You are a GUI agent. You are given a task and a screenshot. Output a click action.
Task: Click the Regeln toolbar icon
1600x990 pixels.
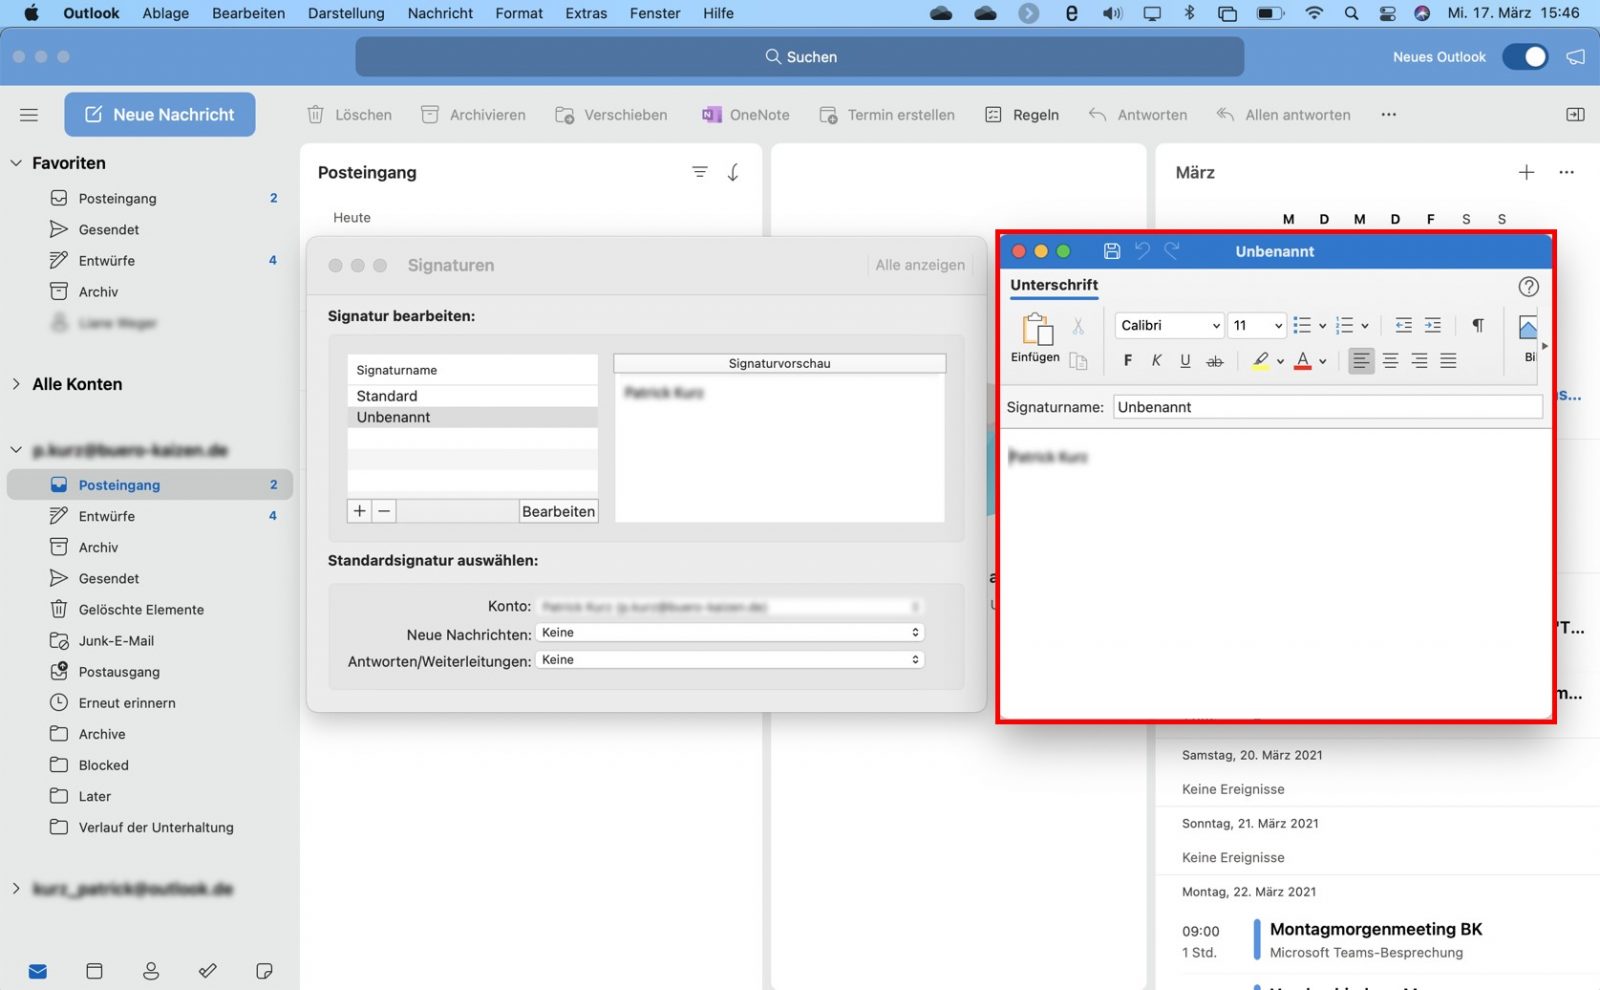click(x=993, y=114)
